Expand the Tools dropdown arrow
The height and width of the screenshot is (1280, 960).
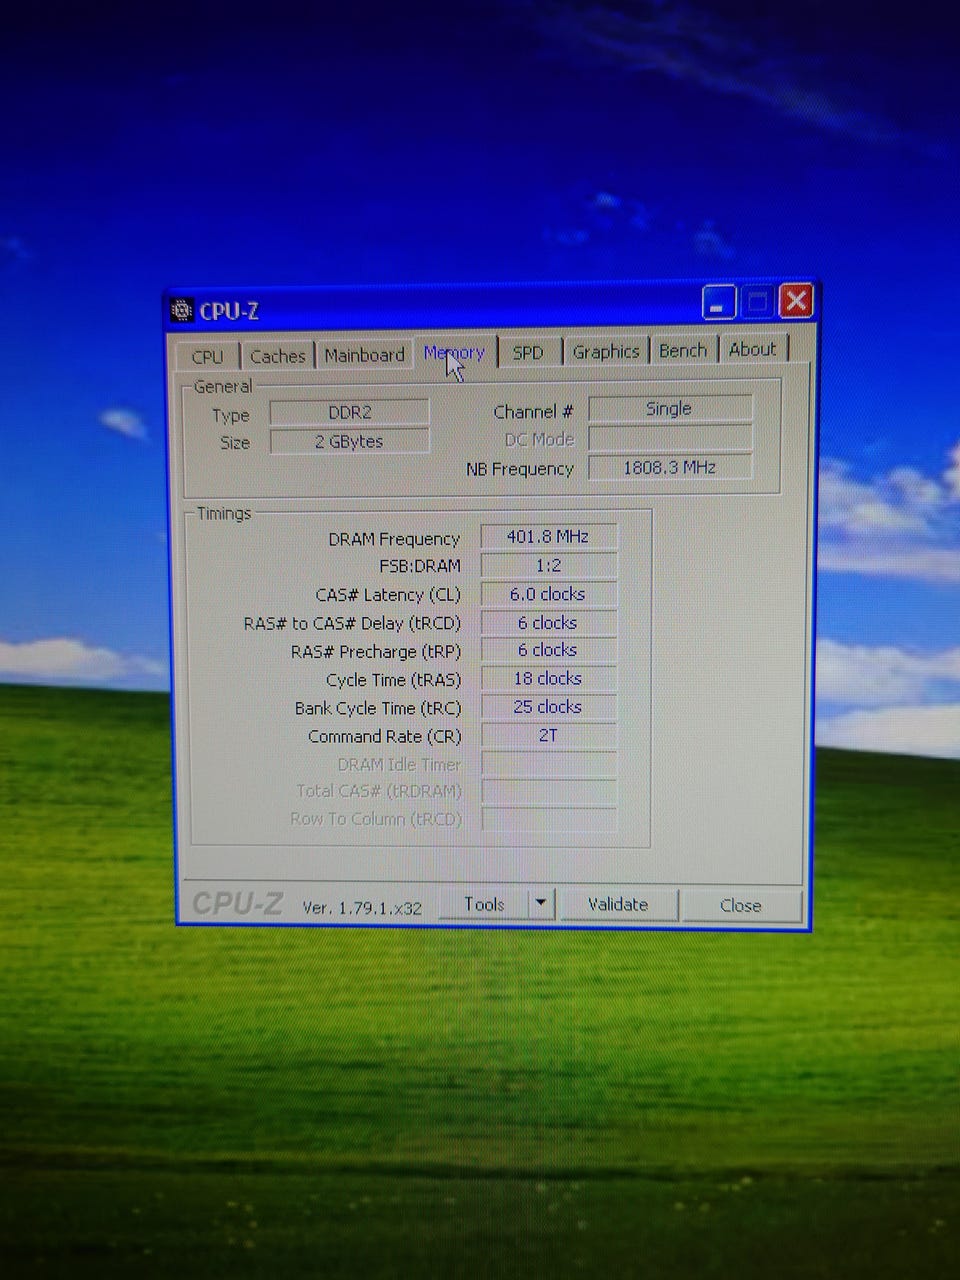tap(541, 904)
